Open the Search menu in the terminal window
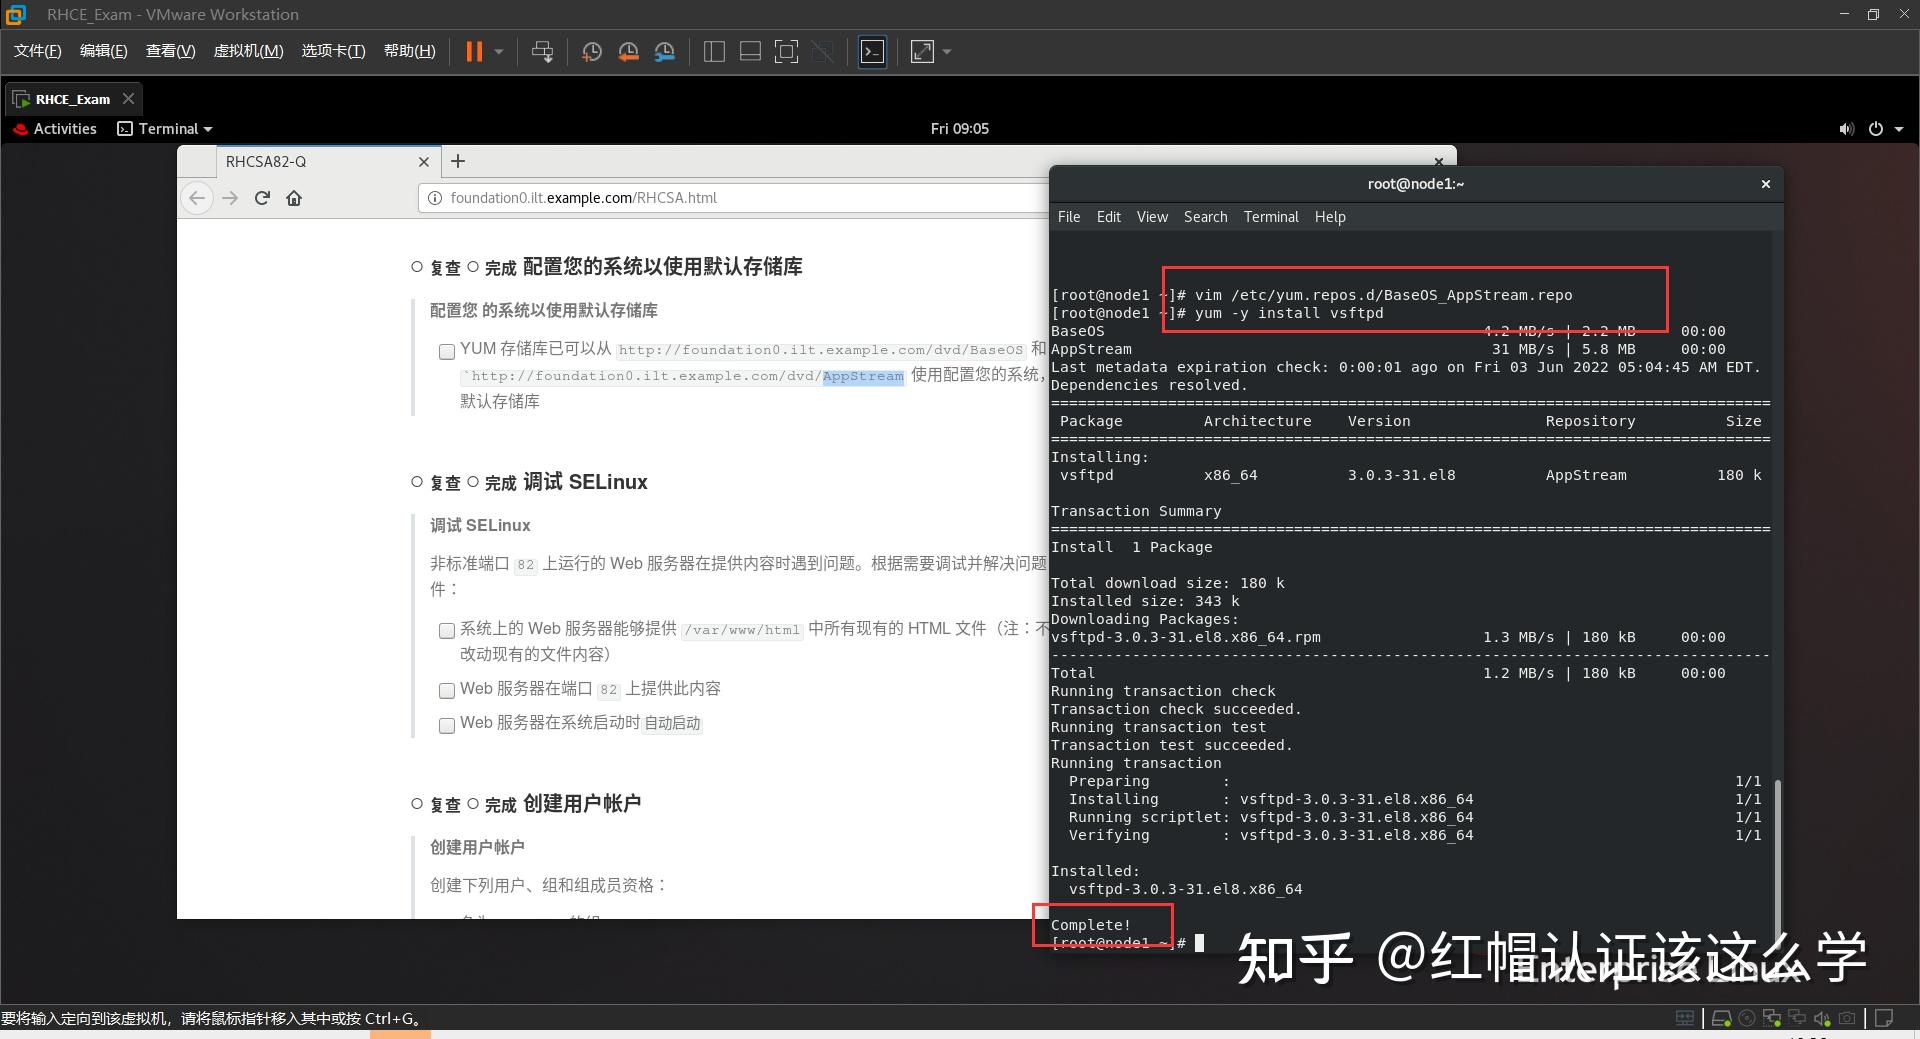The width and height of the screenshot is (1920, 1039). tap(1204, 216)
